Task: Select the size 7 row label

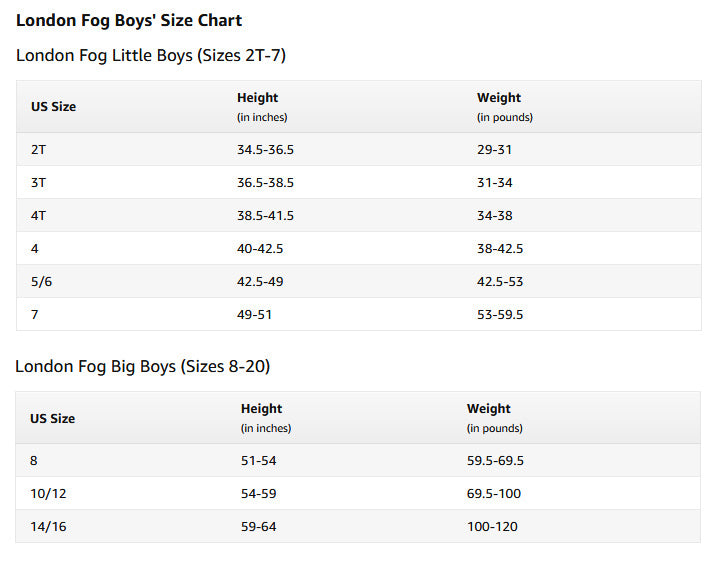Action: (34, 314)
